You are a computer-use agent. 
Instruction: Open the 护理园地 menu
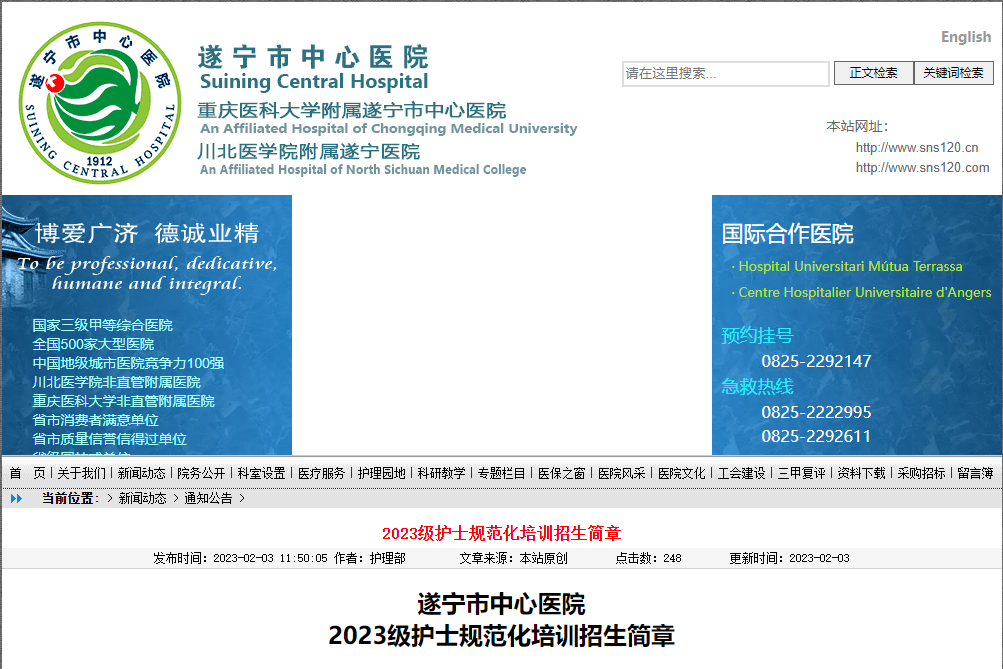pos(382,473)
